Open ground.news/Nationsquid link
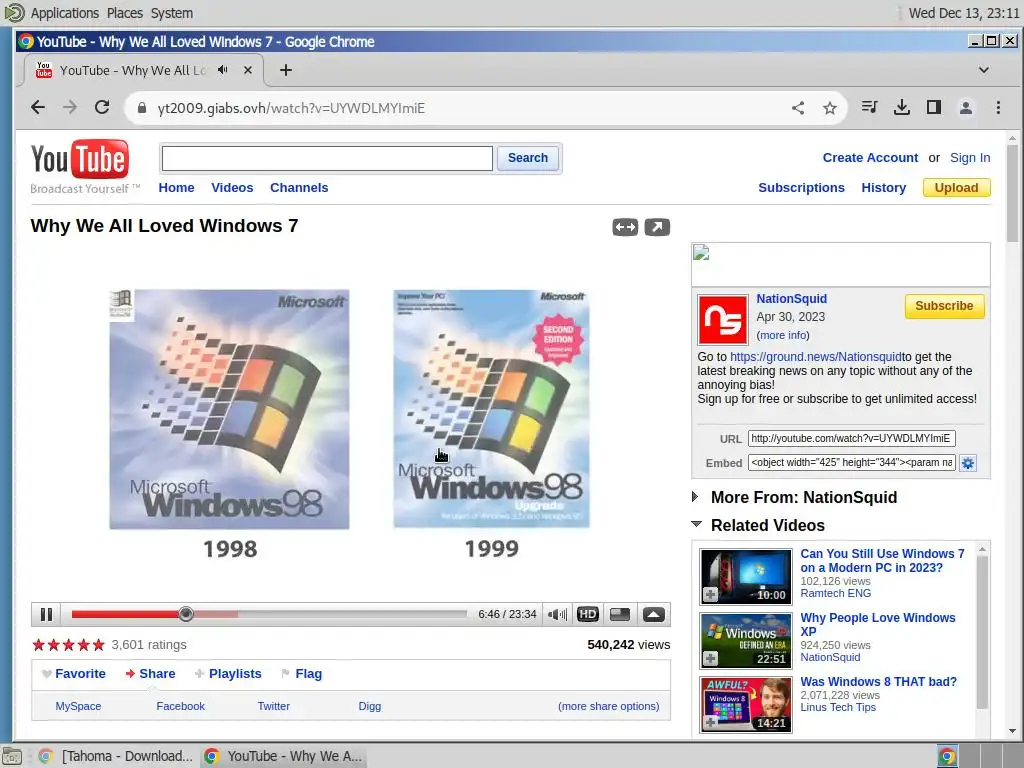The image size is (1024, 768). tap(816, 357)
